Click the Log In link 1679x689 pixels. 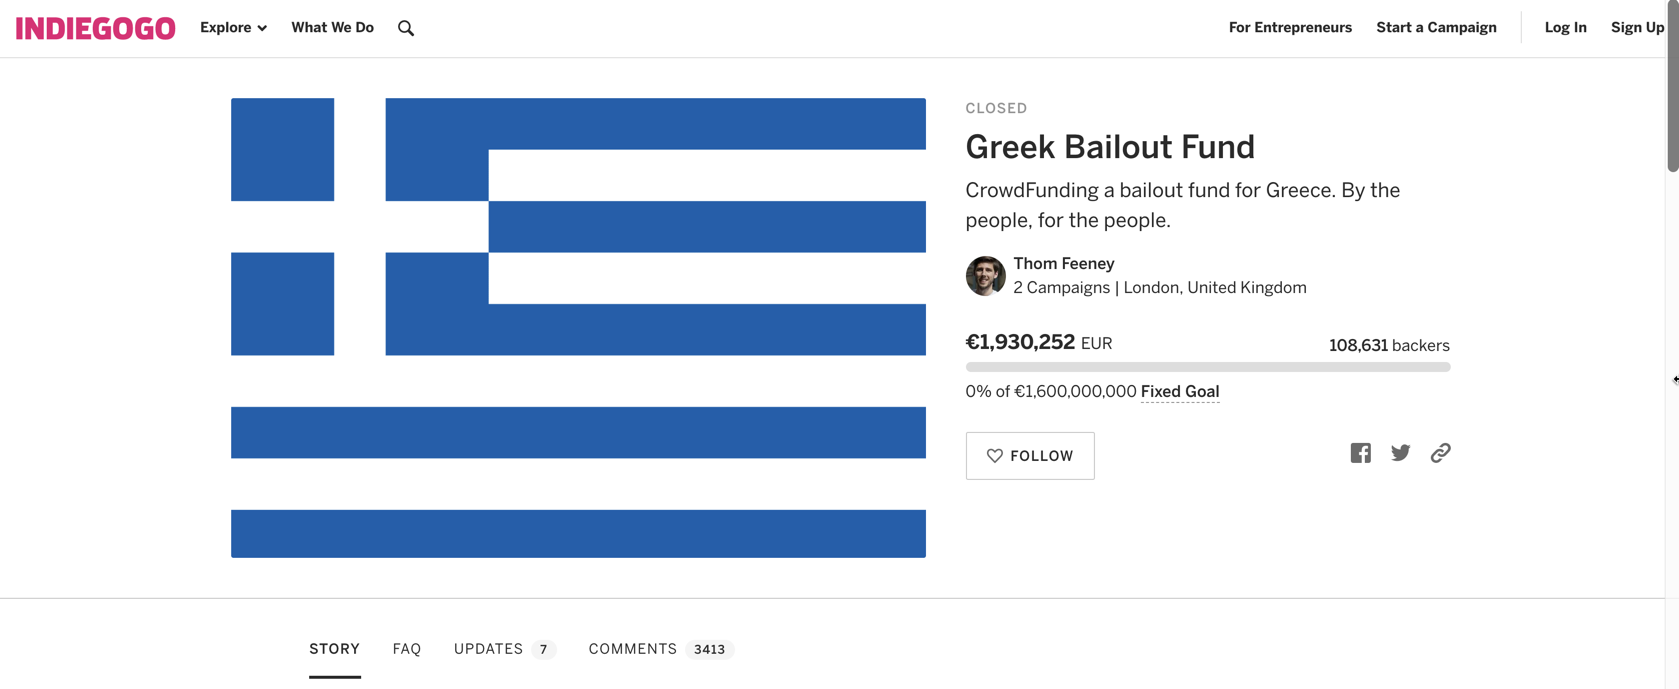tap(1565, 28)
